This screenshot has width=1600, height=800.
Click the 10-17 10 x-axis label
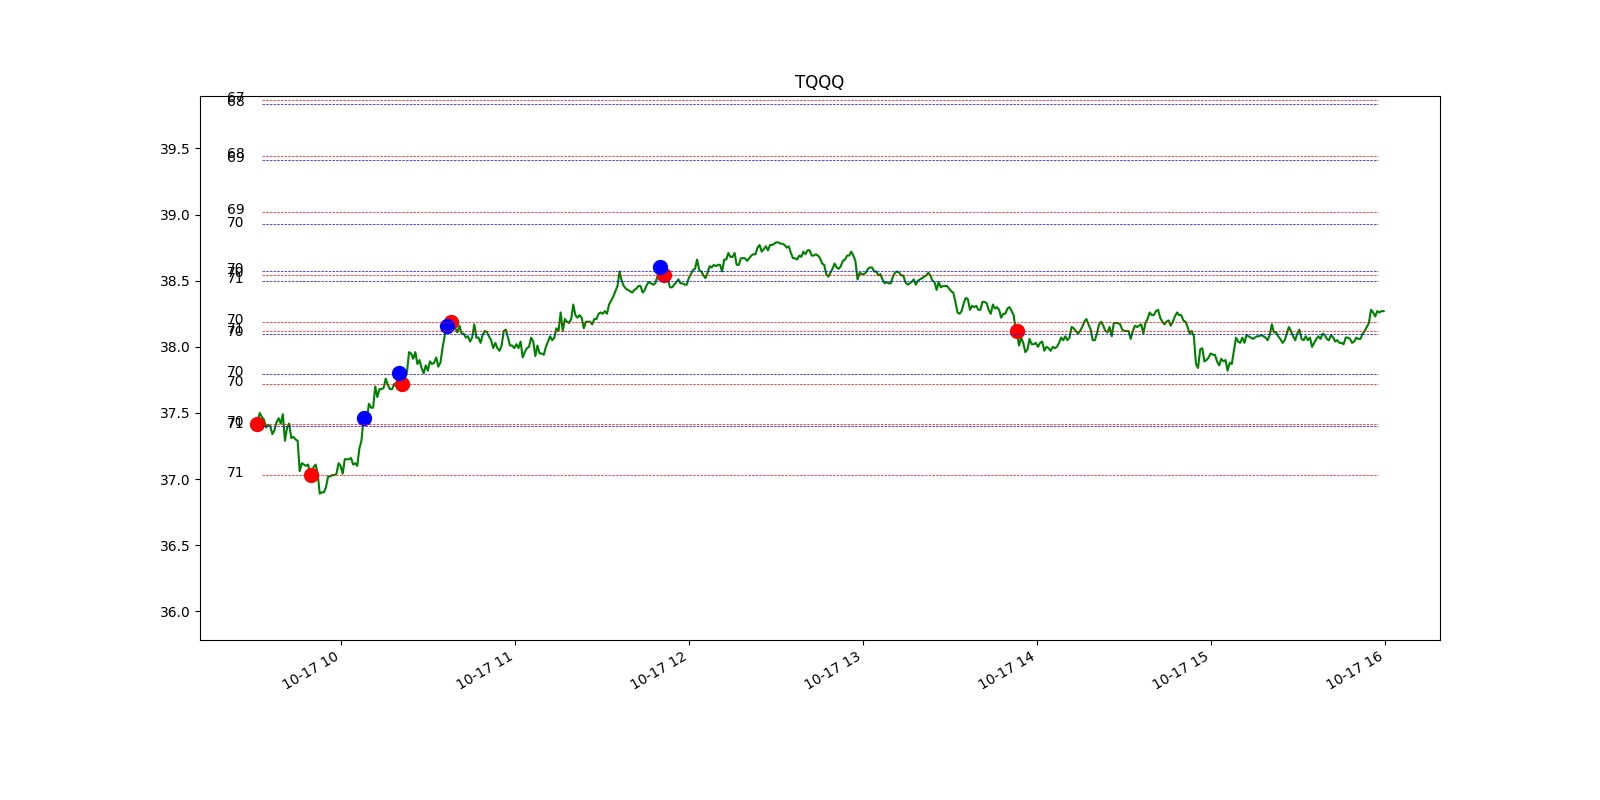(x=311, y=669)
